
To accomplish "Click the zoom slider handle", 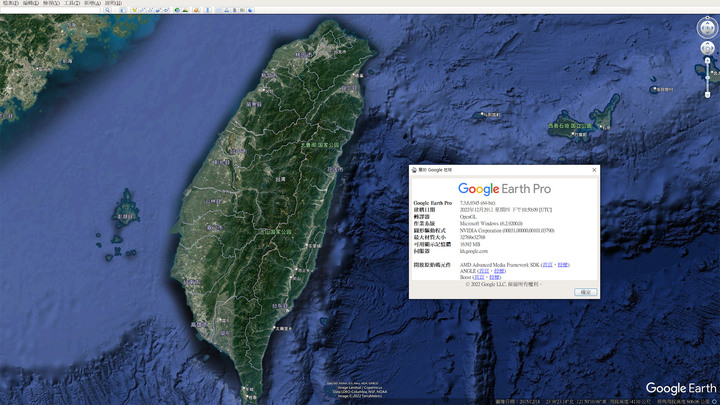I will point(708,78).
